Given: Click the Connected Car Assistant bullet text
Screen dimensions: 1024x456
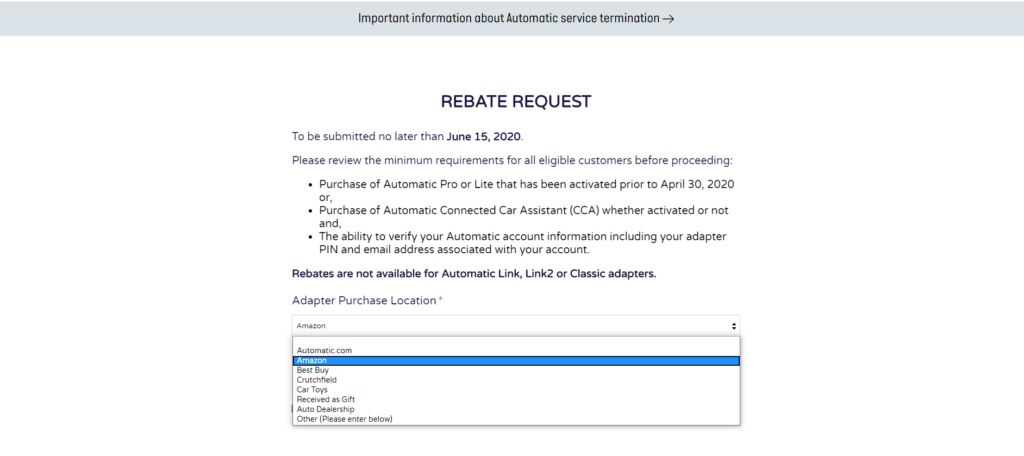Looking at the screenshot, I should point(524,216).
